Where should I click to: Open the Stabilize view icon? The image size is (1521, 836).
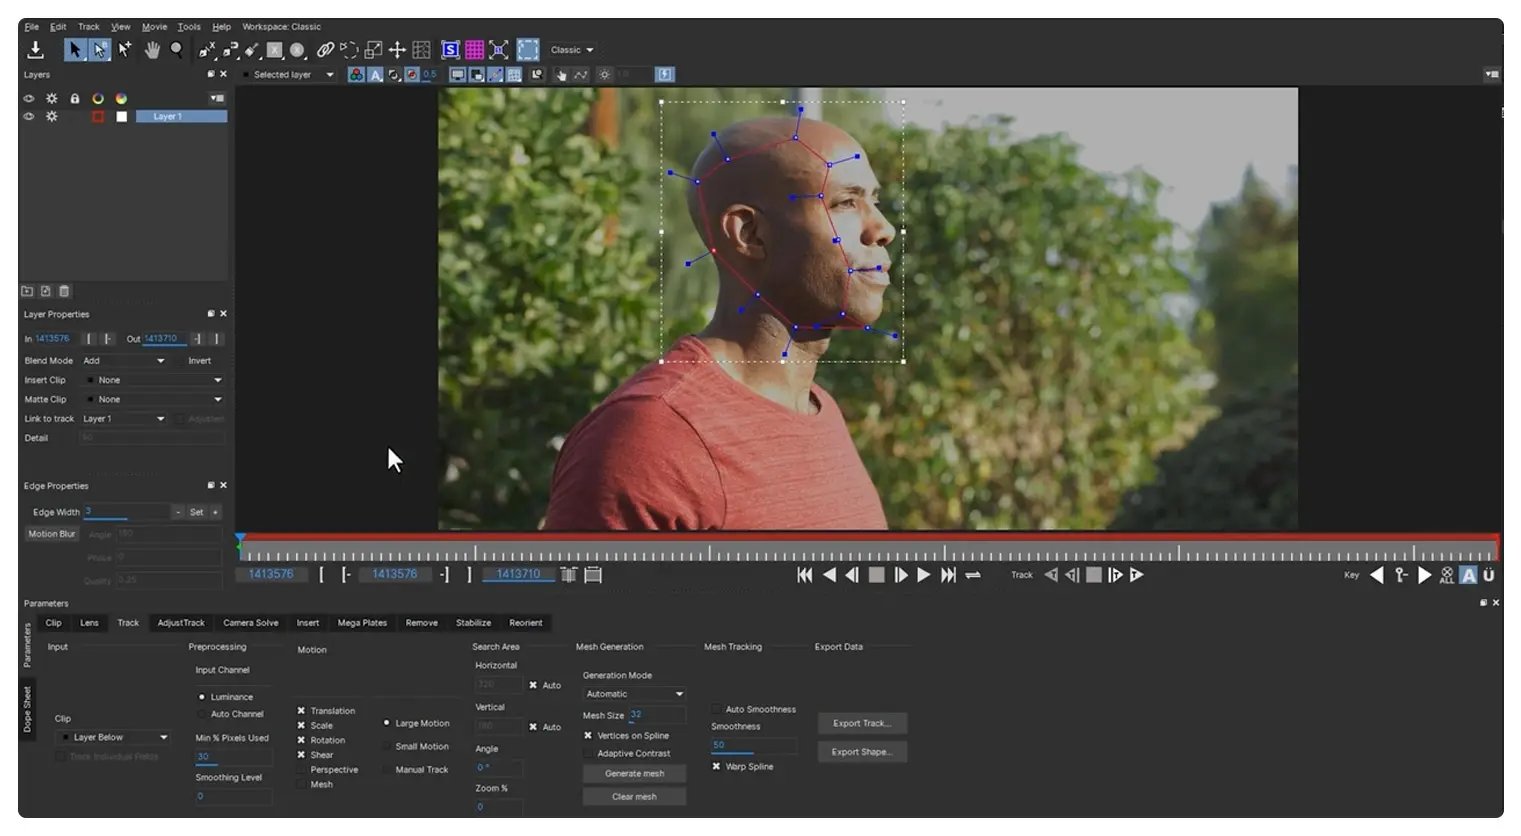pos(449,49)
